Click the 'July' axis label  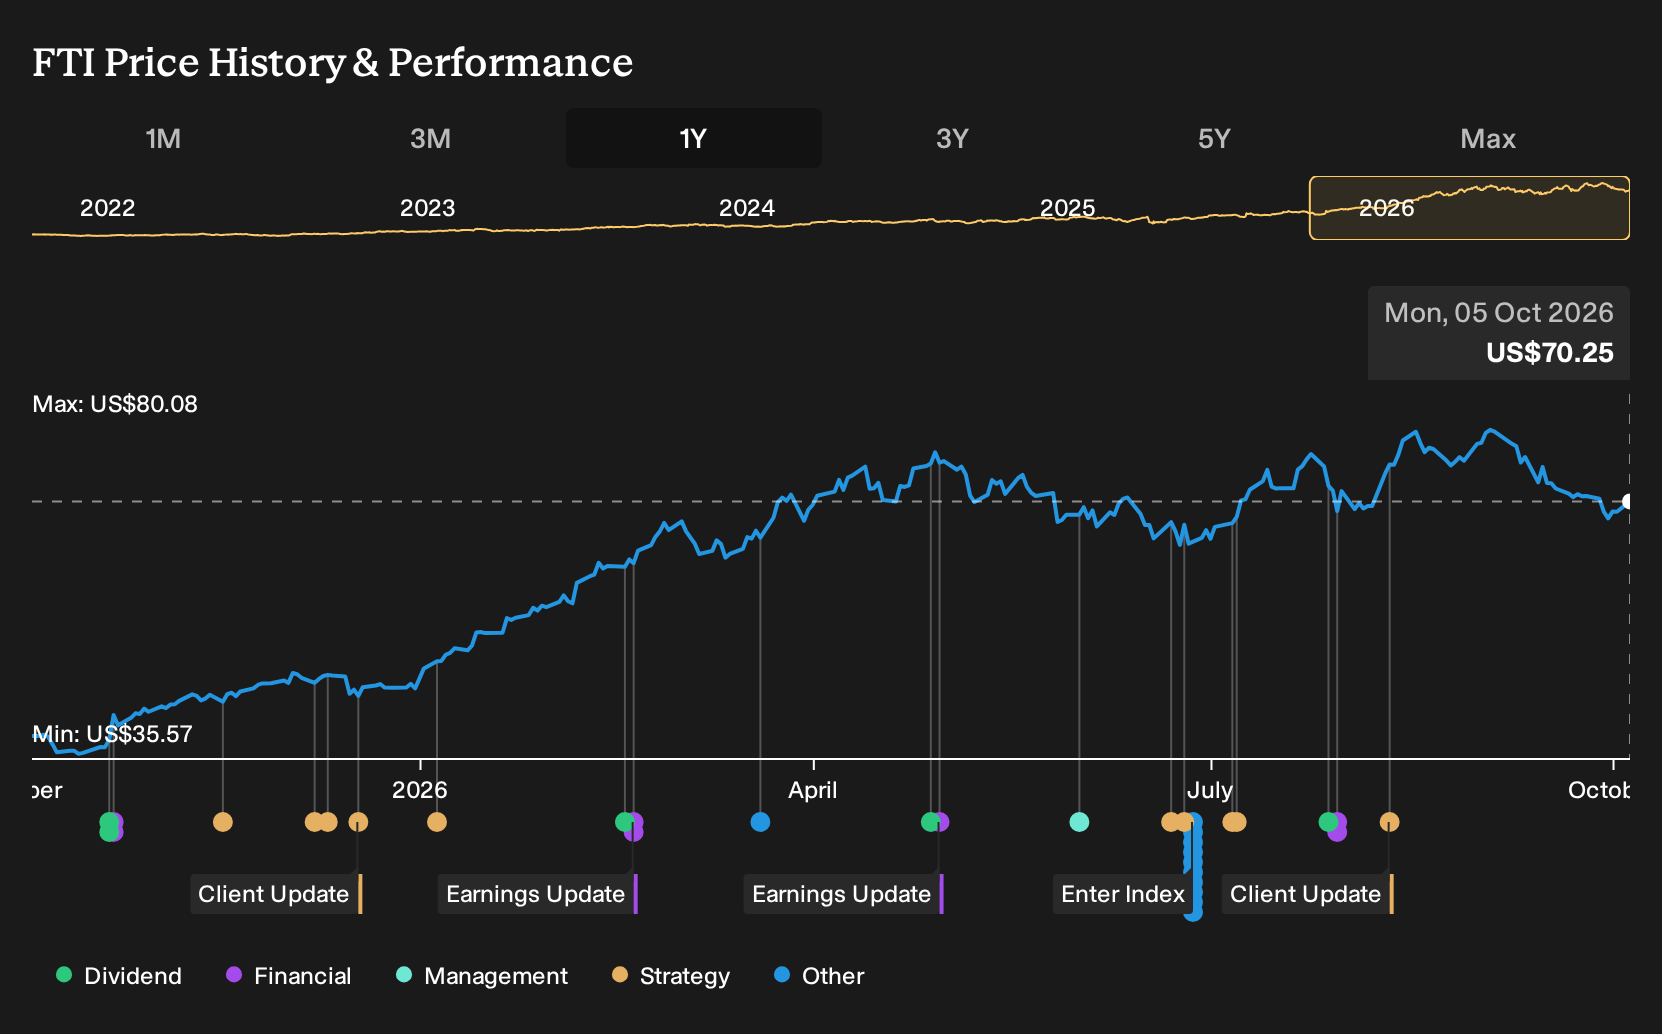coord(1210,790)
